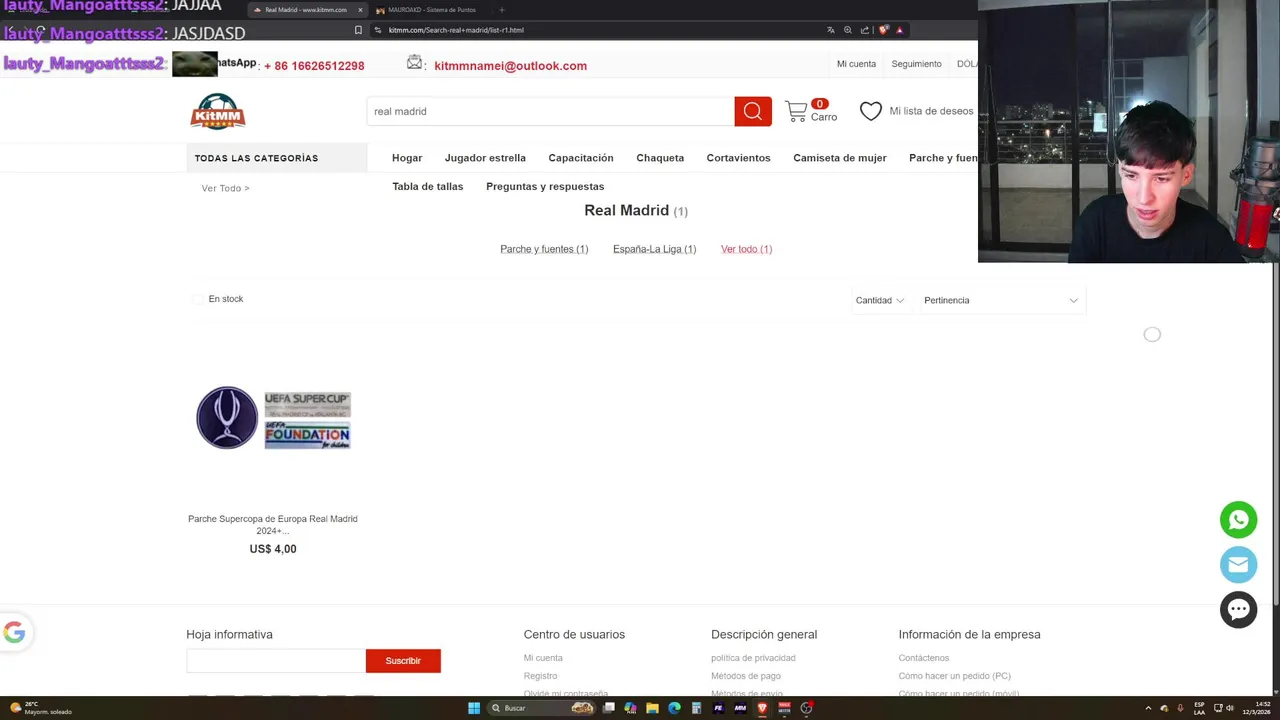Open the Calculator taskbar icon

pos(696,708)
